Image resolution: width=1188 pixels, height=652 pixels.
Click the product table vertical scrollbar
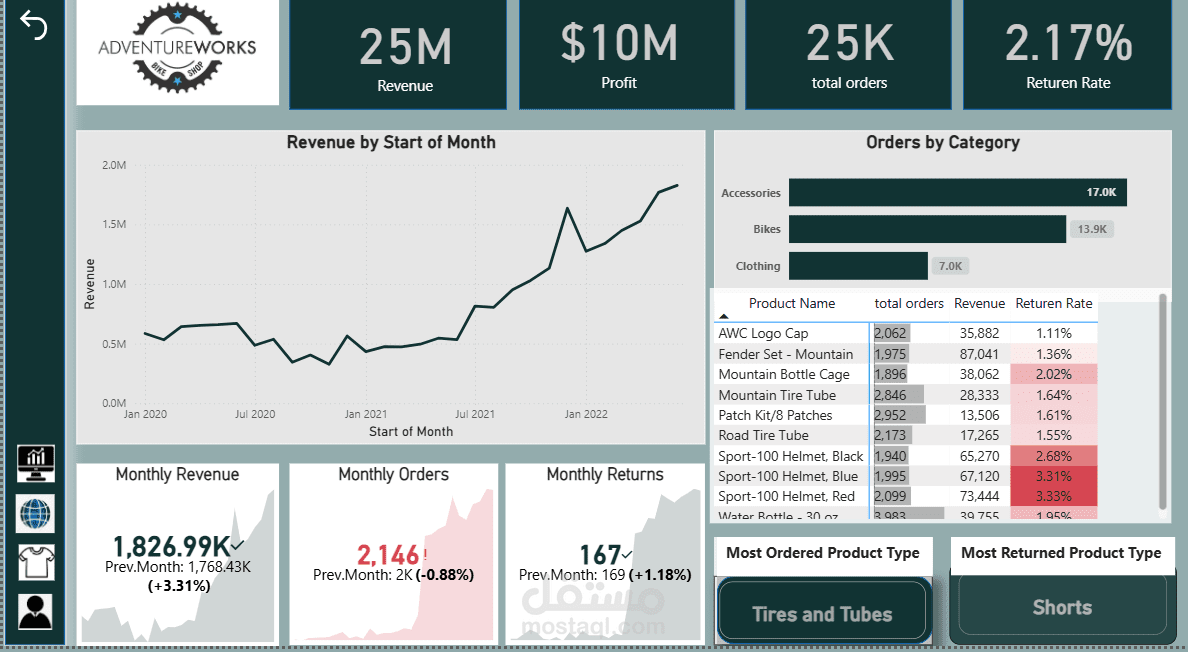(x=1163, y=401)
